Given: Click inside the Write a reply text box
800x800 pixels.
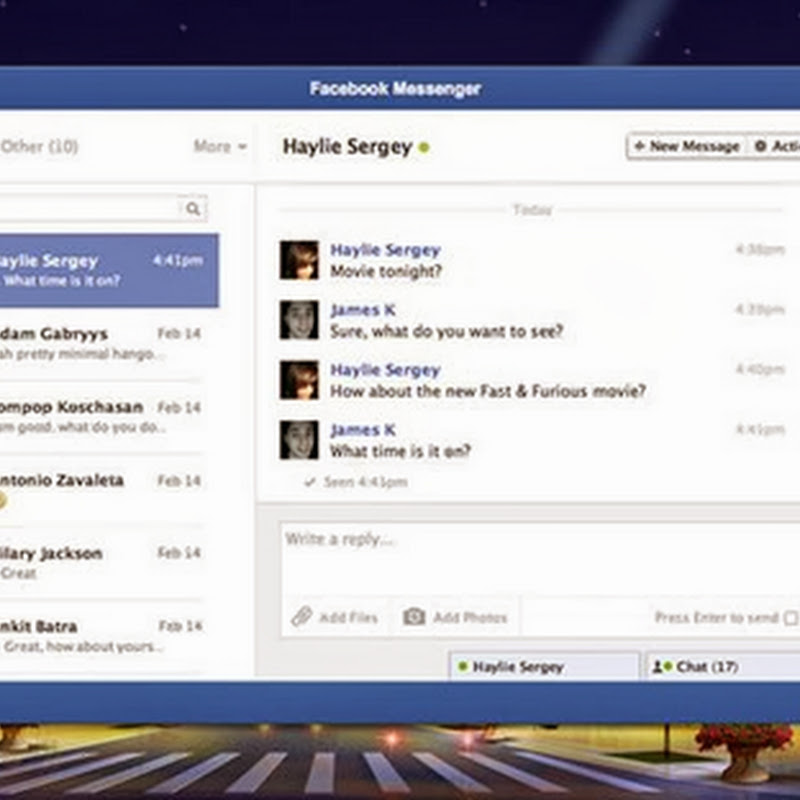Looking at the screenshot, I should point(540,559).
